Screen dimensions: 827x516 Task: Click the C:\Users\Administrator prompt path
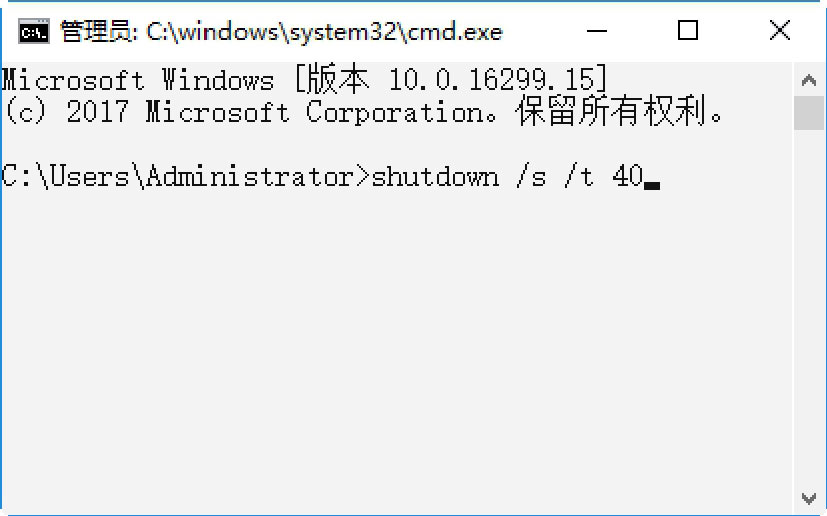(x=178, y=177)
